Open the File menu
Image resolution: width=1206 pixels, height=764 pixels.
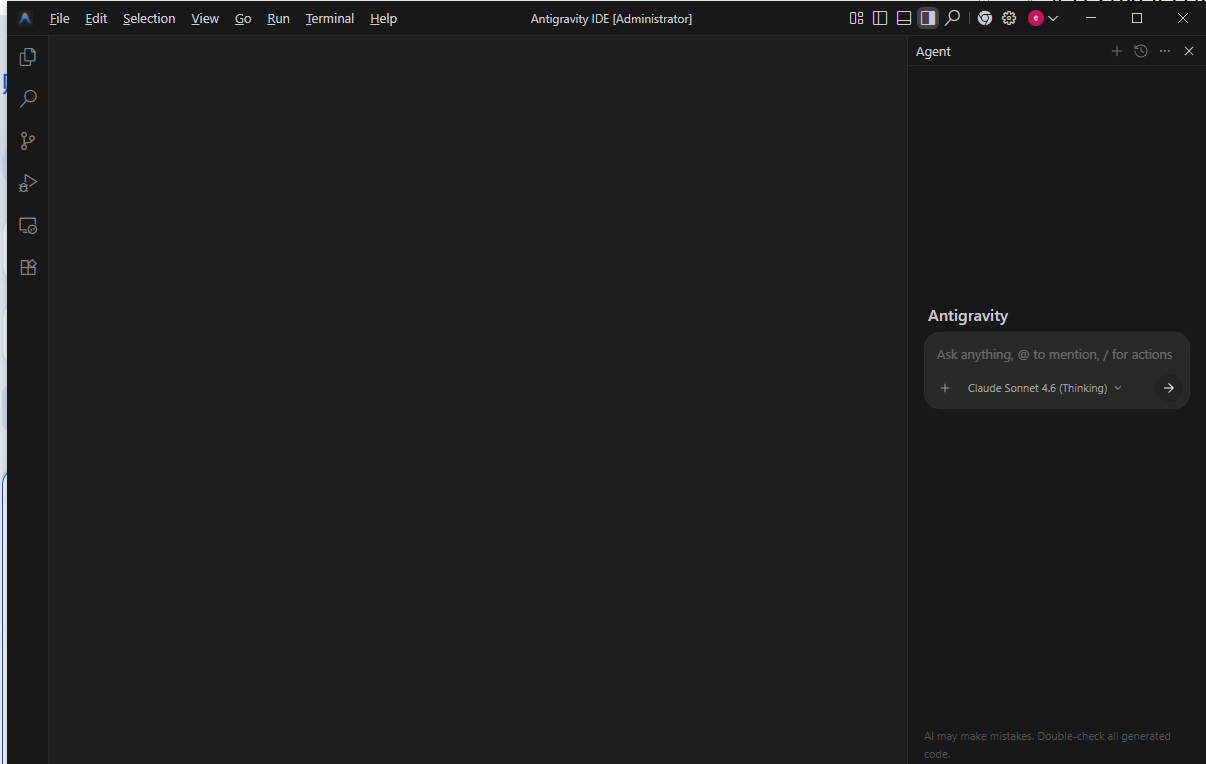pyautogui.click(x=60, y=18)
